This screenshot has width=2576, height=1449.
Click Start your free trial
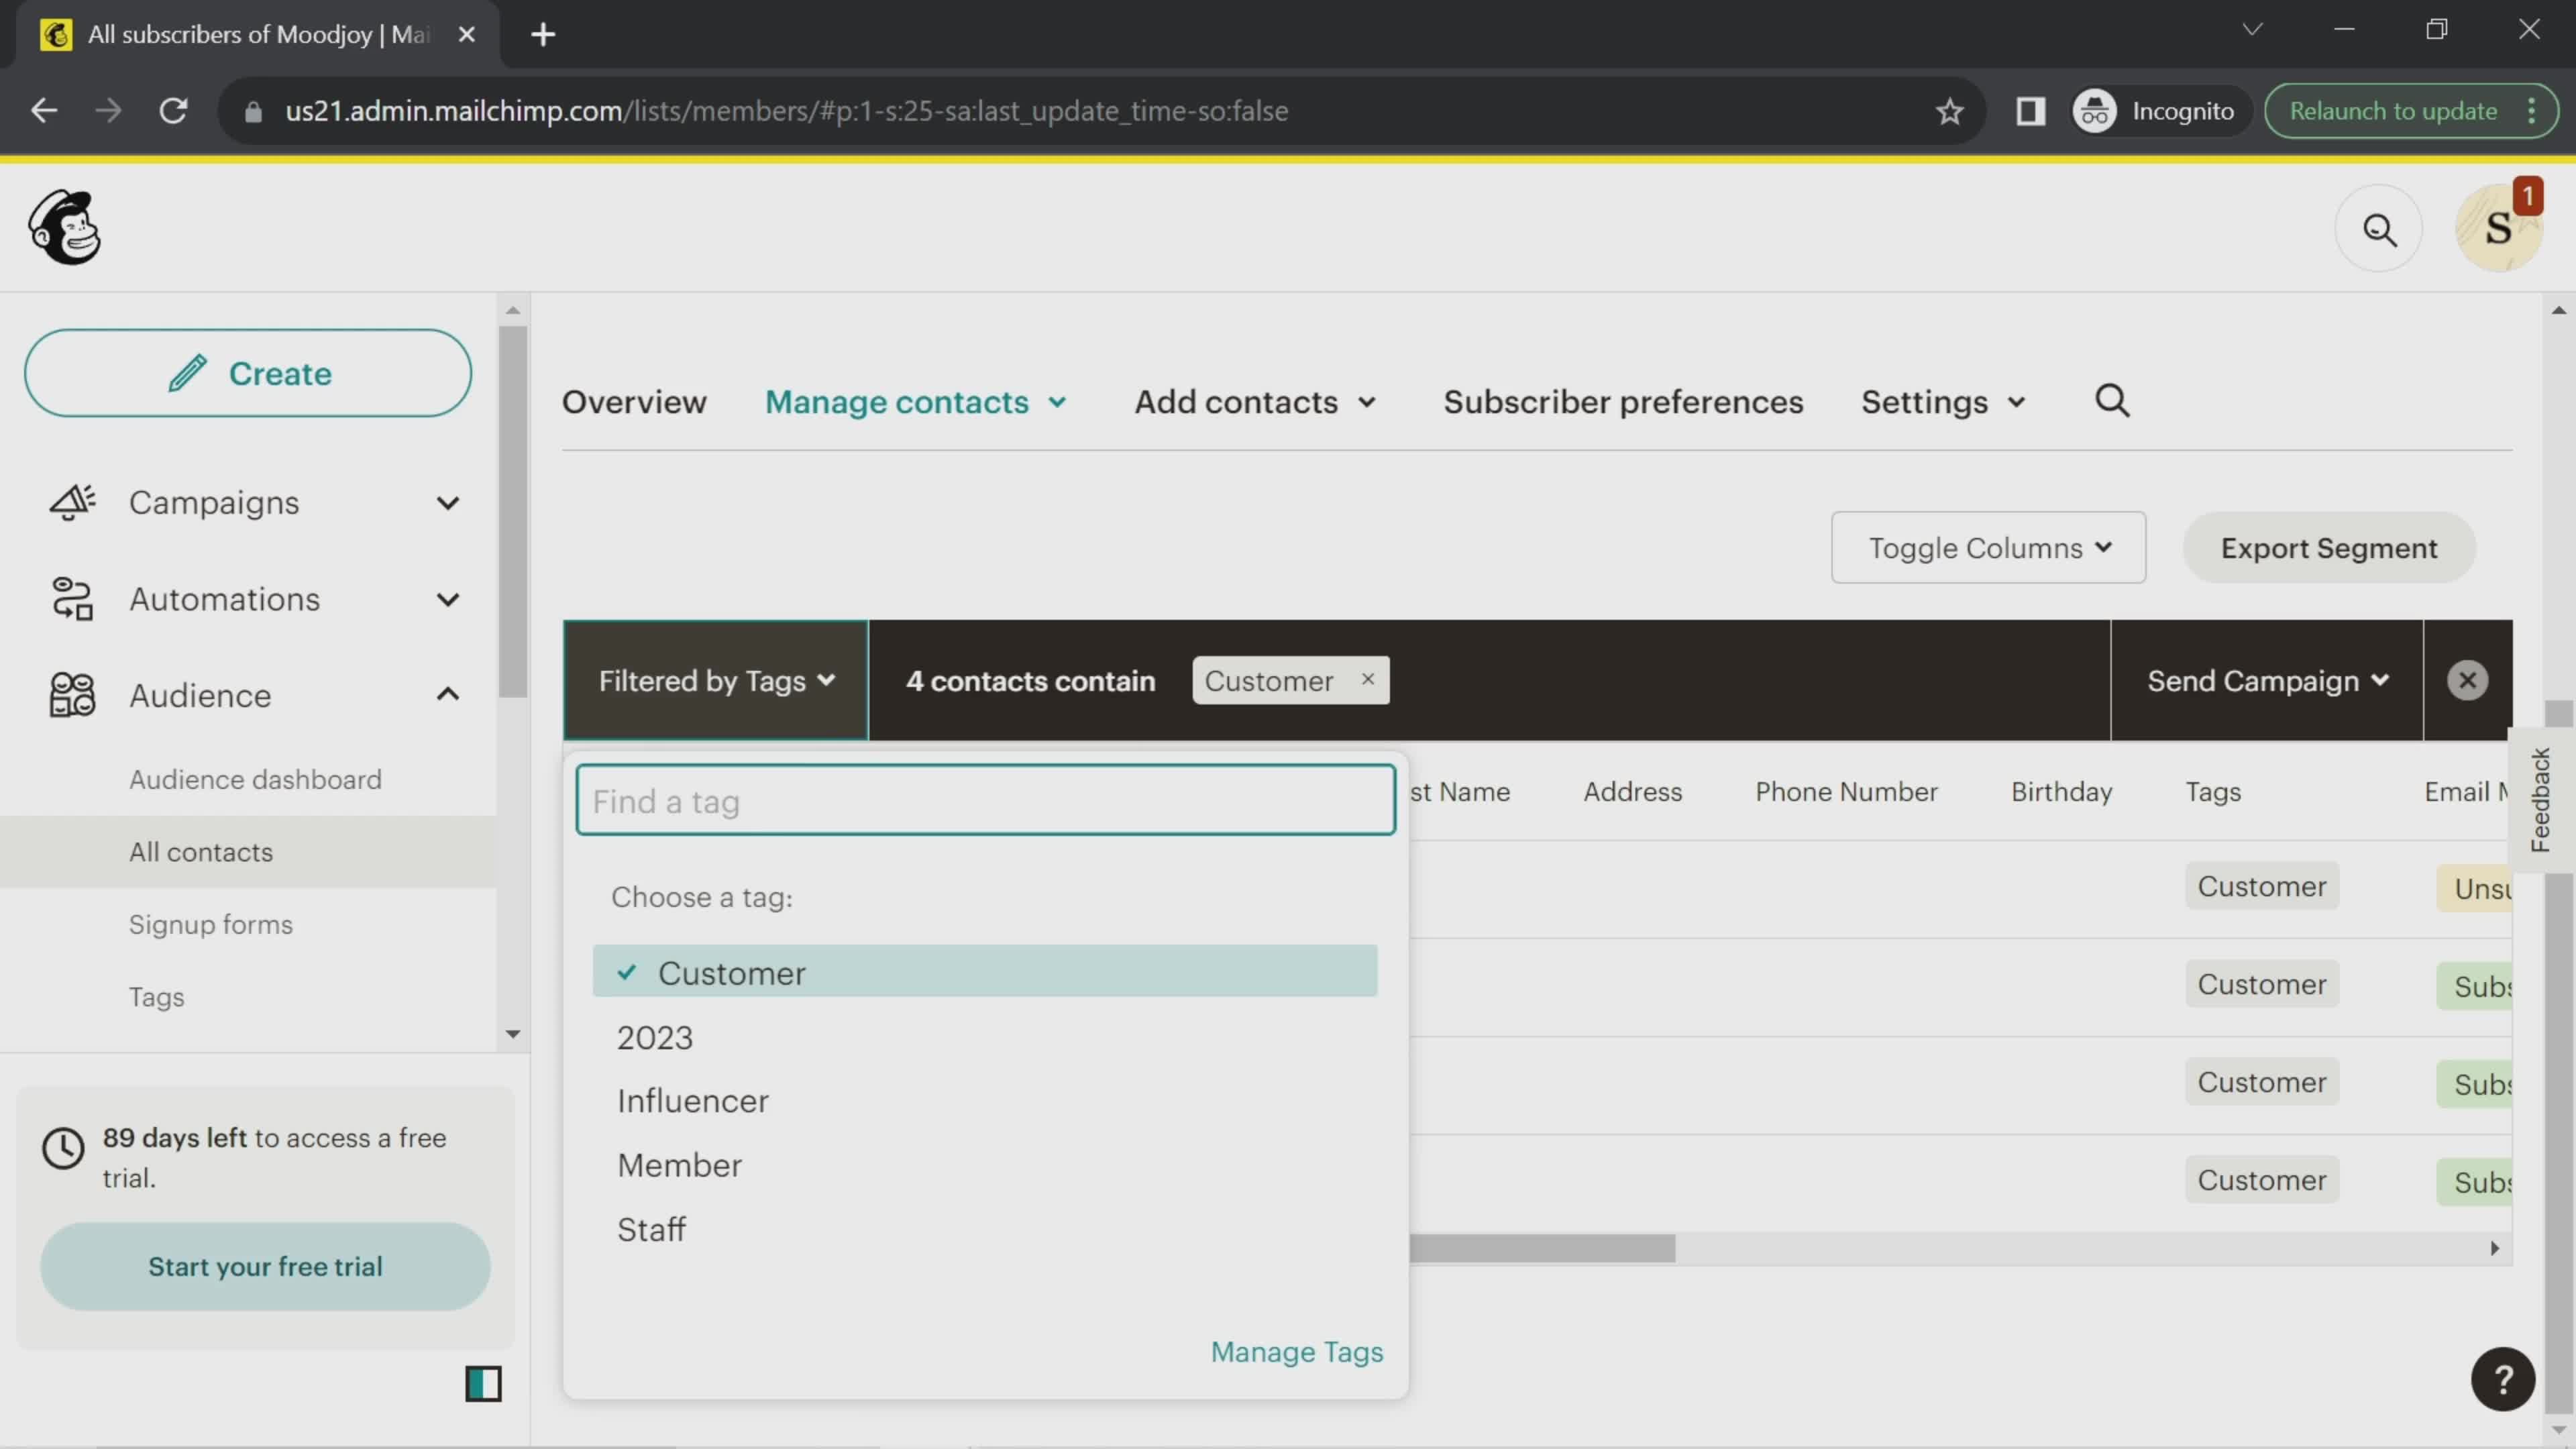pos(265,1266)
